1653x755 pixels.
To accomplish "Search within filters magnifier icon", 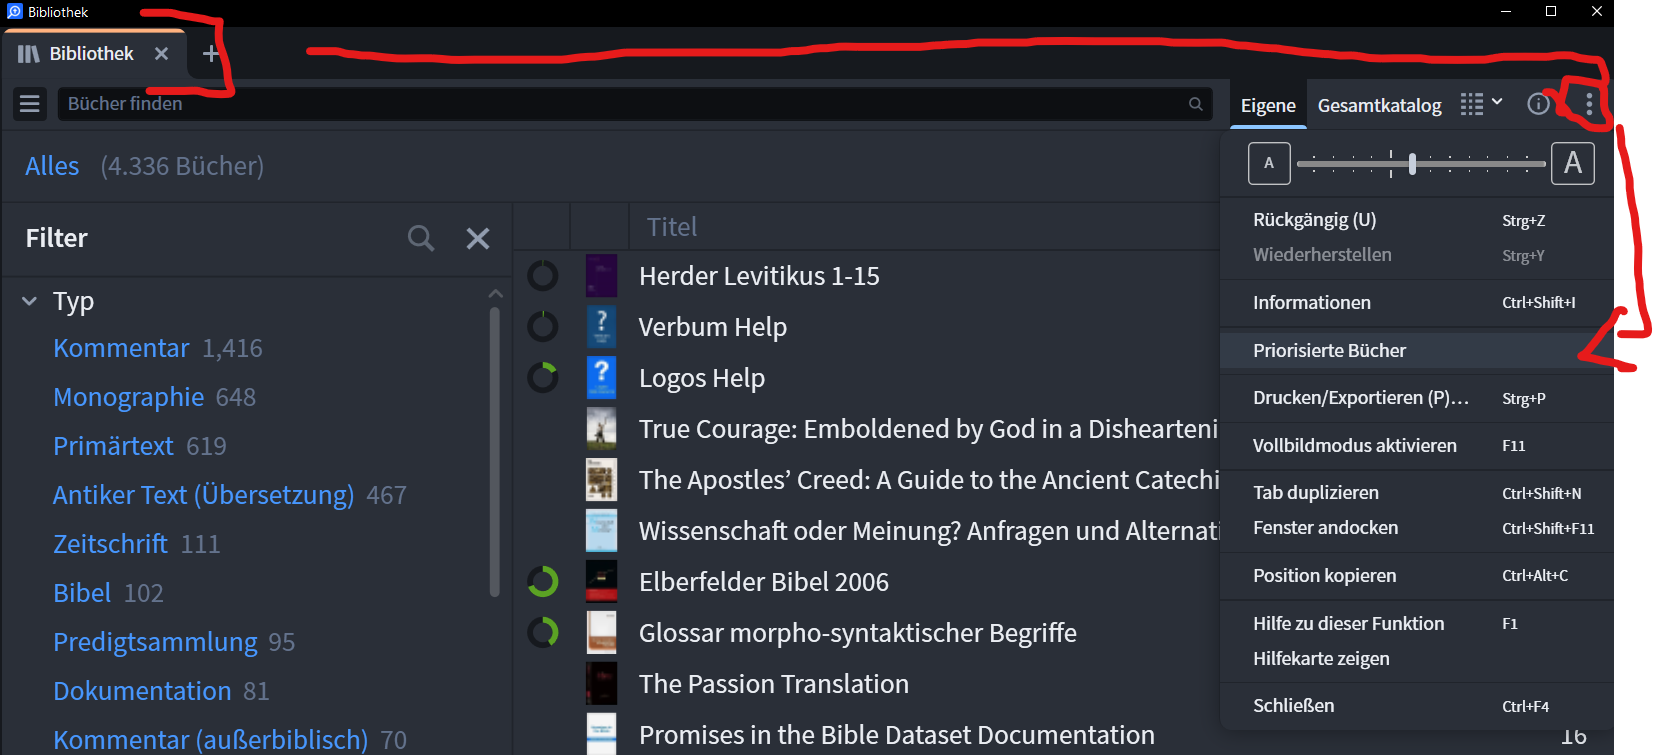I will pyautogui.click(x=421, y=238).
